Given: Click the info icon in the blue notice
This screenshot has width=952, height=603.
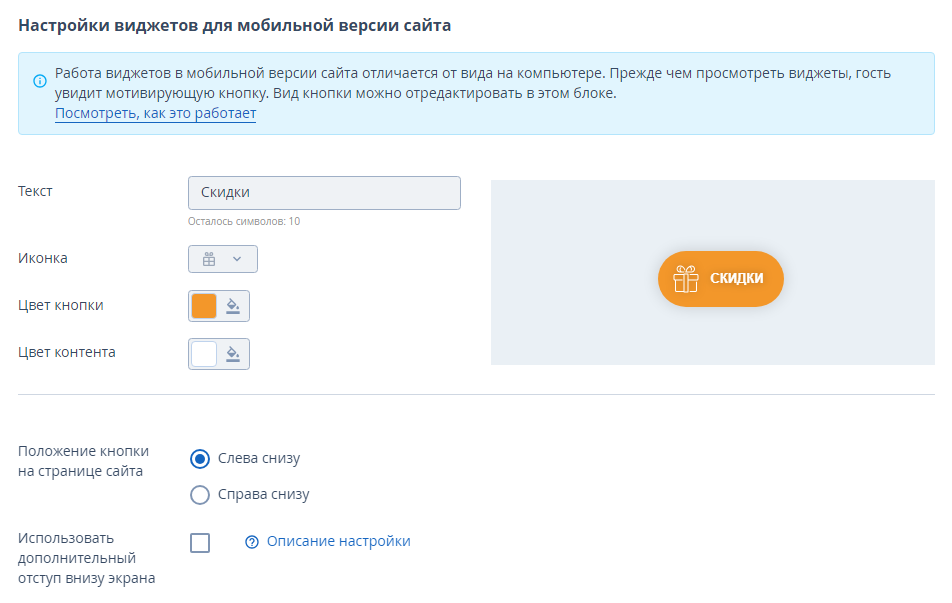Looking at the screenshot, I should [x=39, y=81].
